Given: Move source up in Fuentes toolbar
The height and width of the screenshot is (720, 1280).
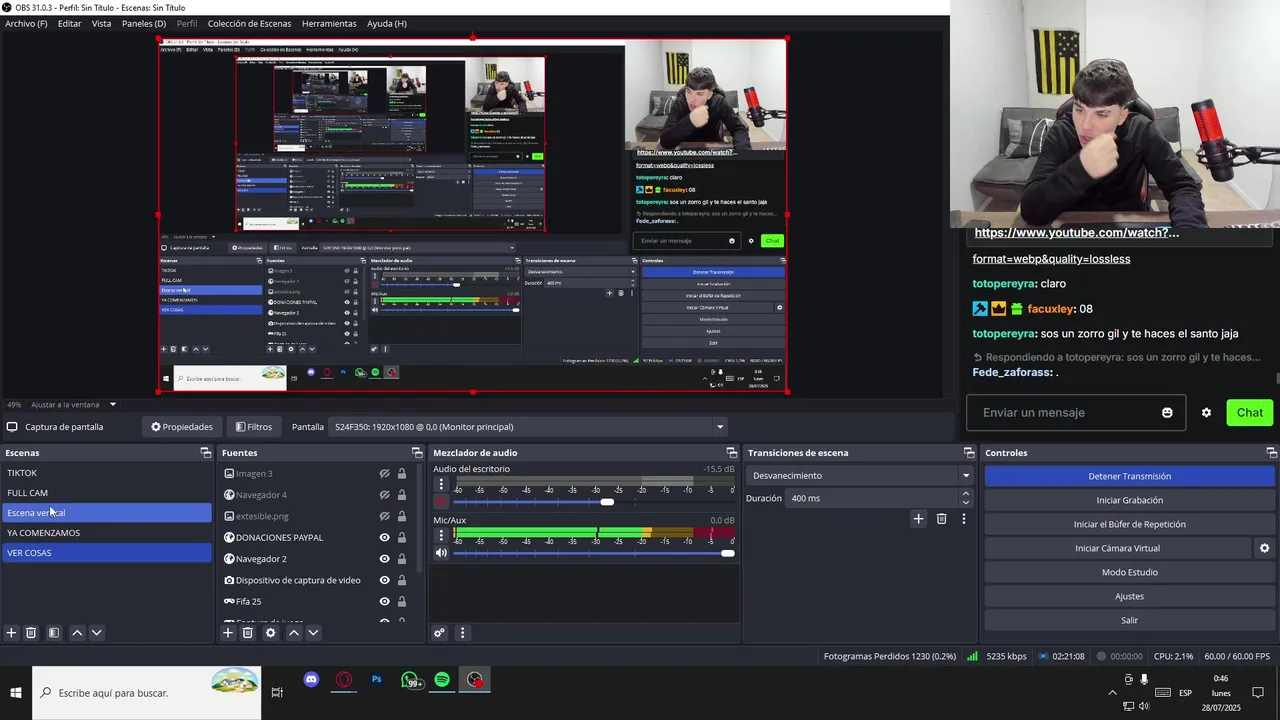Looking at the screenshot, I should click(294, 633).
